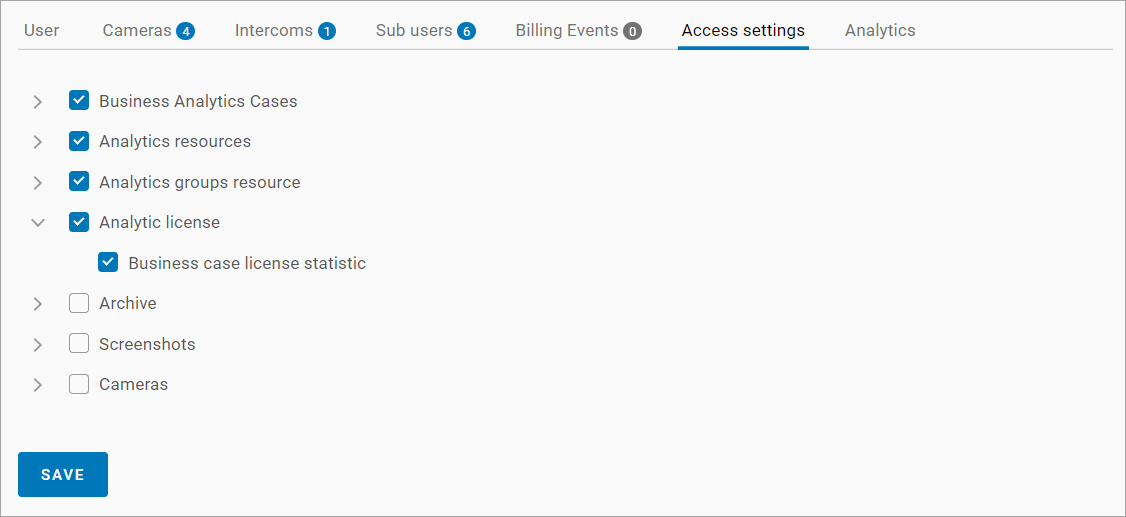This screenshot has height=517, width=1126.
Task: Uncheck the Analytic license checkbox
Action: [x=79, y=222]
